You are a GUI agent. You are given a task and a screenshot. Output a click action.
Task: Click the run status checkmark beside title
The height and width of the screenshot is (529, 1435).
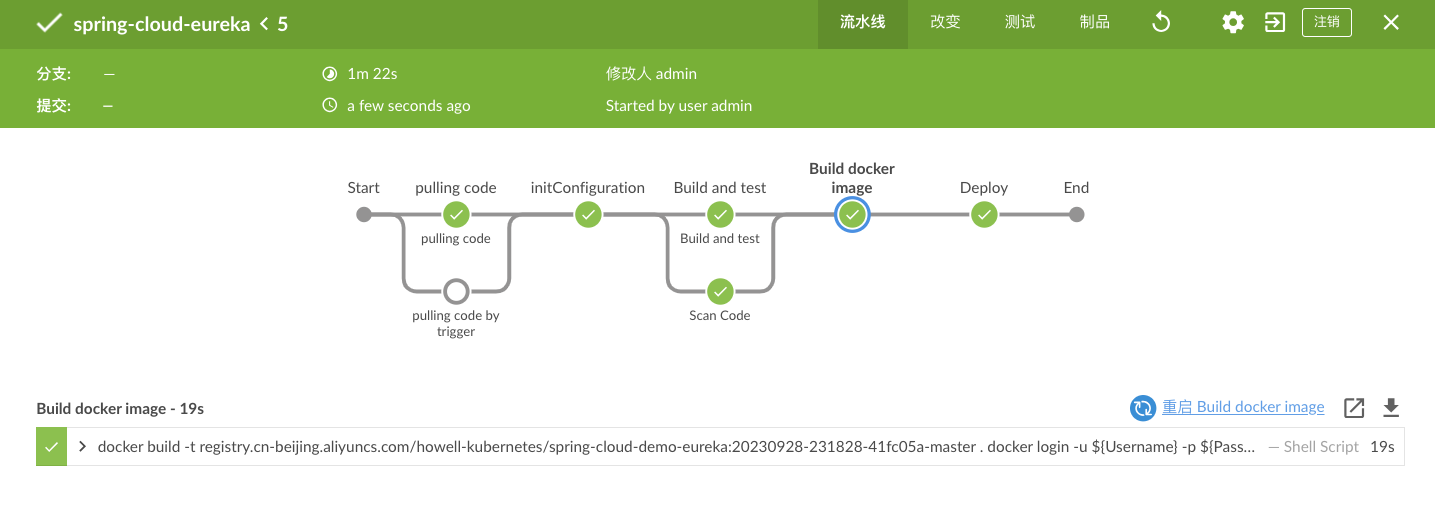[x=49, y=24]
